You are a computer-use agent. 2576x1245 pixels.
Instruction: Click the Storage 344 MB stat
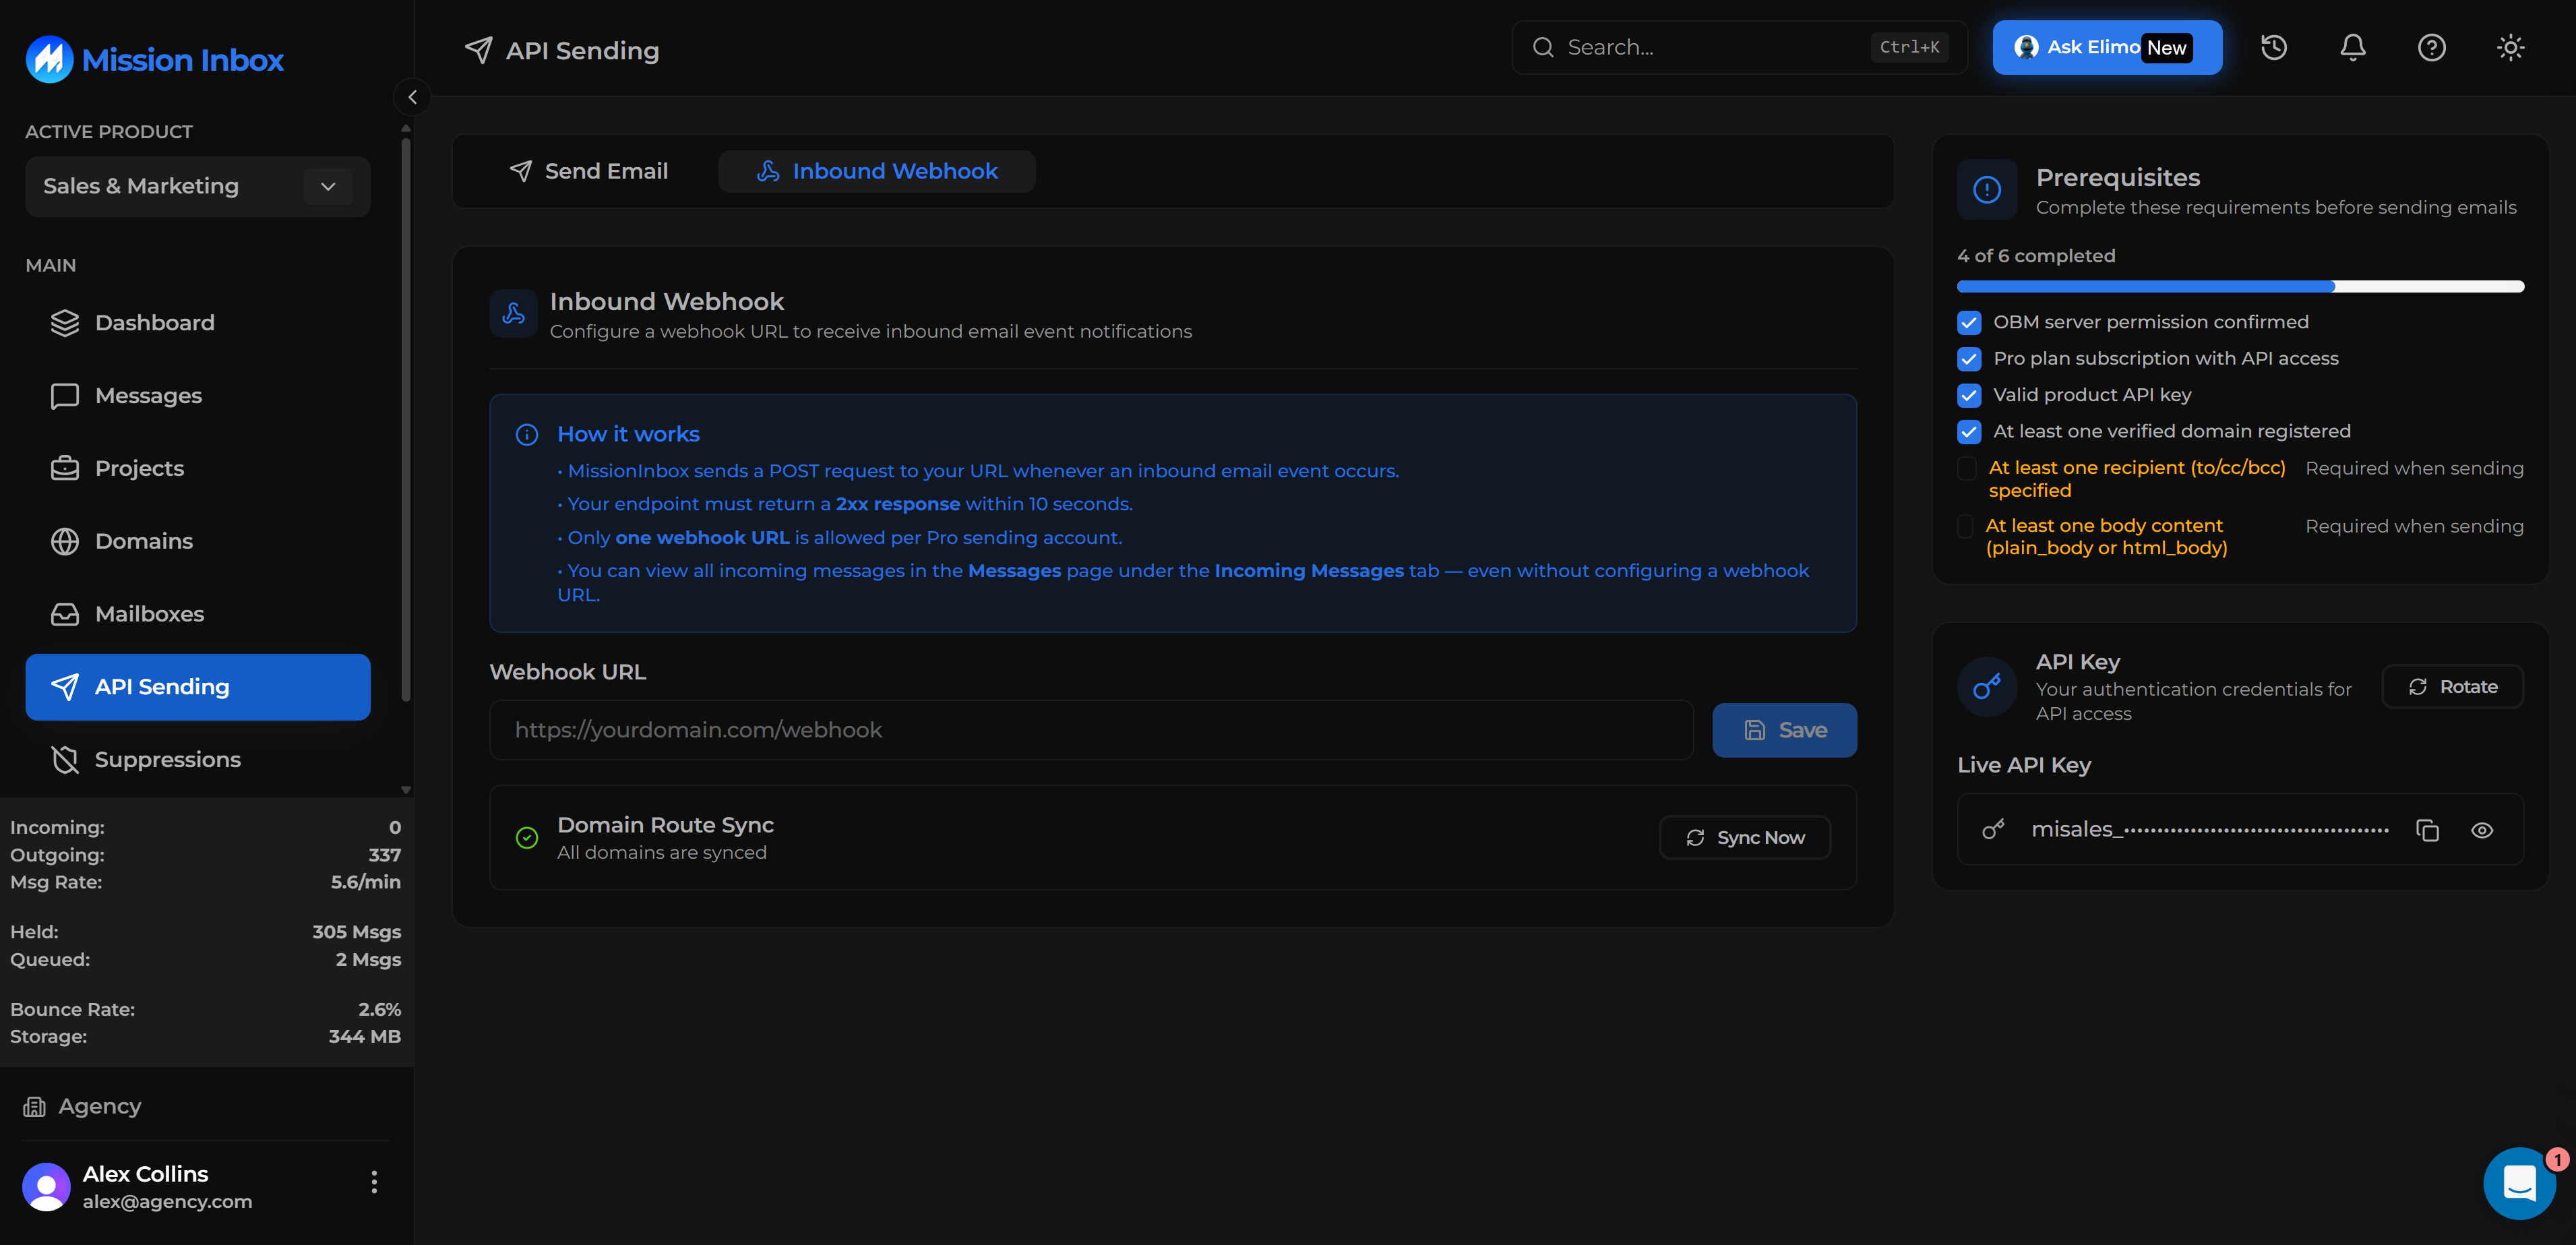pyautogui.click(x=205, y=1037)
